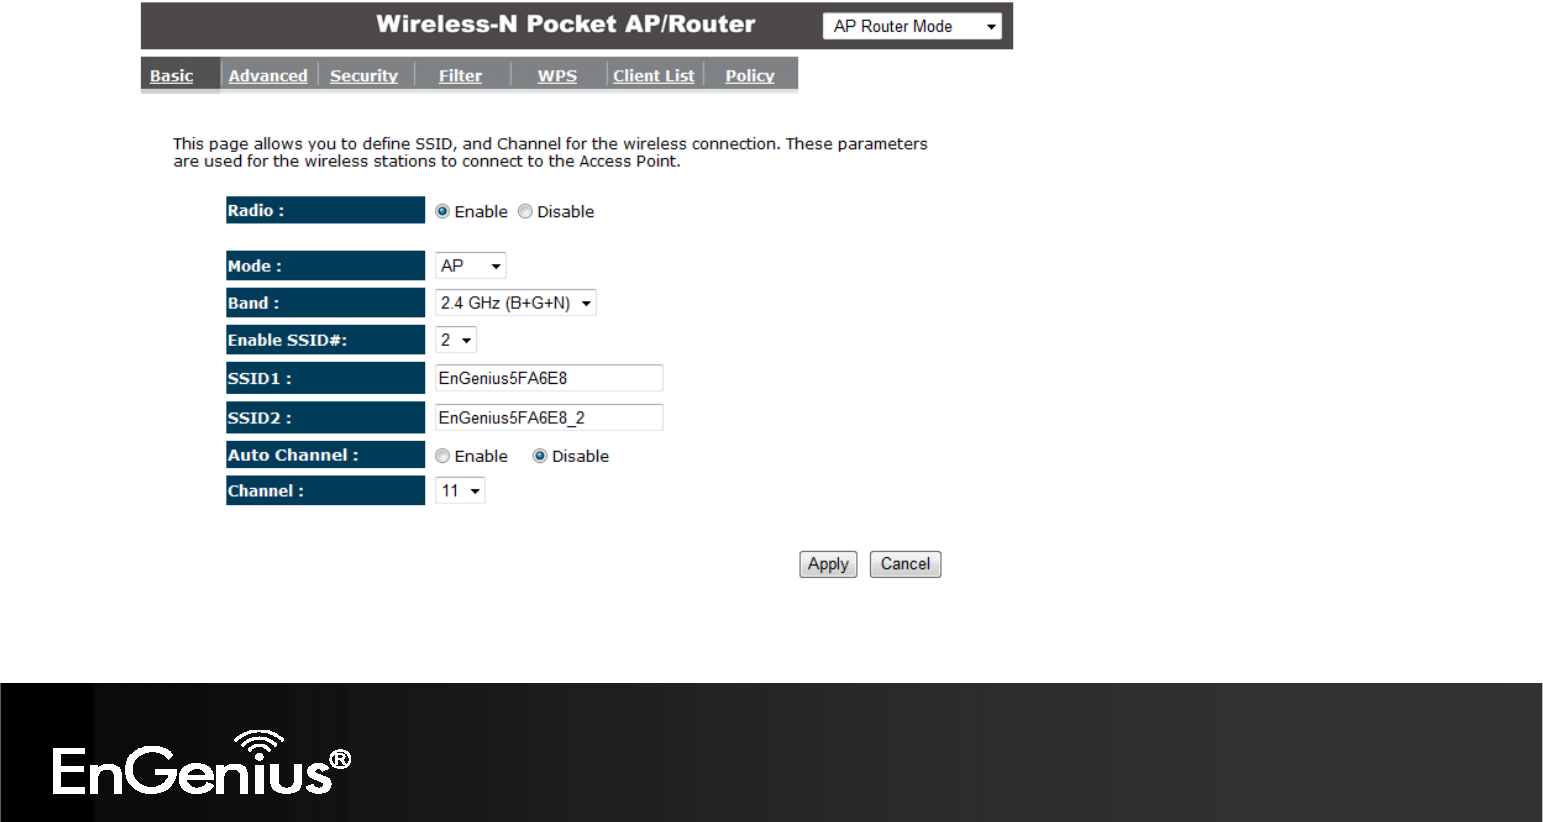Viewport: 1543px width, 822px height.
Task: Open the Band 2.4 GHz dropdown
Action: 515,303
